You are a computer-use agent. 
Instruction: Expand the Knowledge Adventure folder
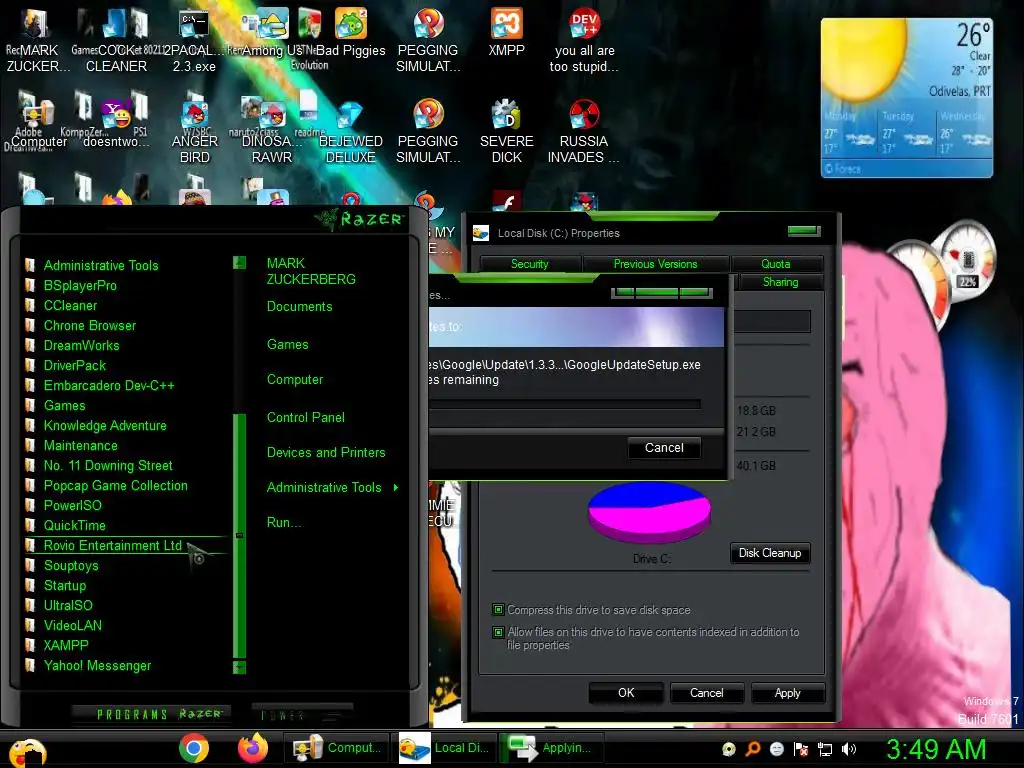105,425
